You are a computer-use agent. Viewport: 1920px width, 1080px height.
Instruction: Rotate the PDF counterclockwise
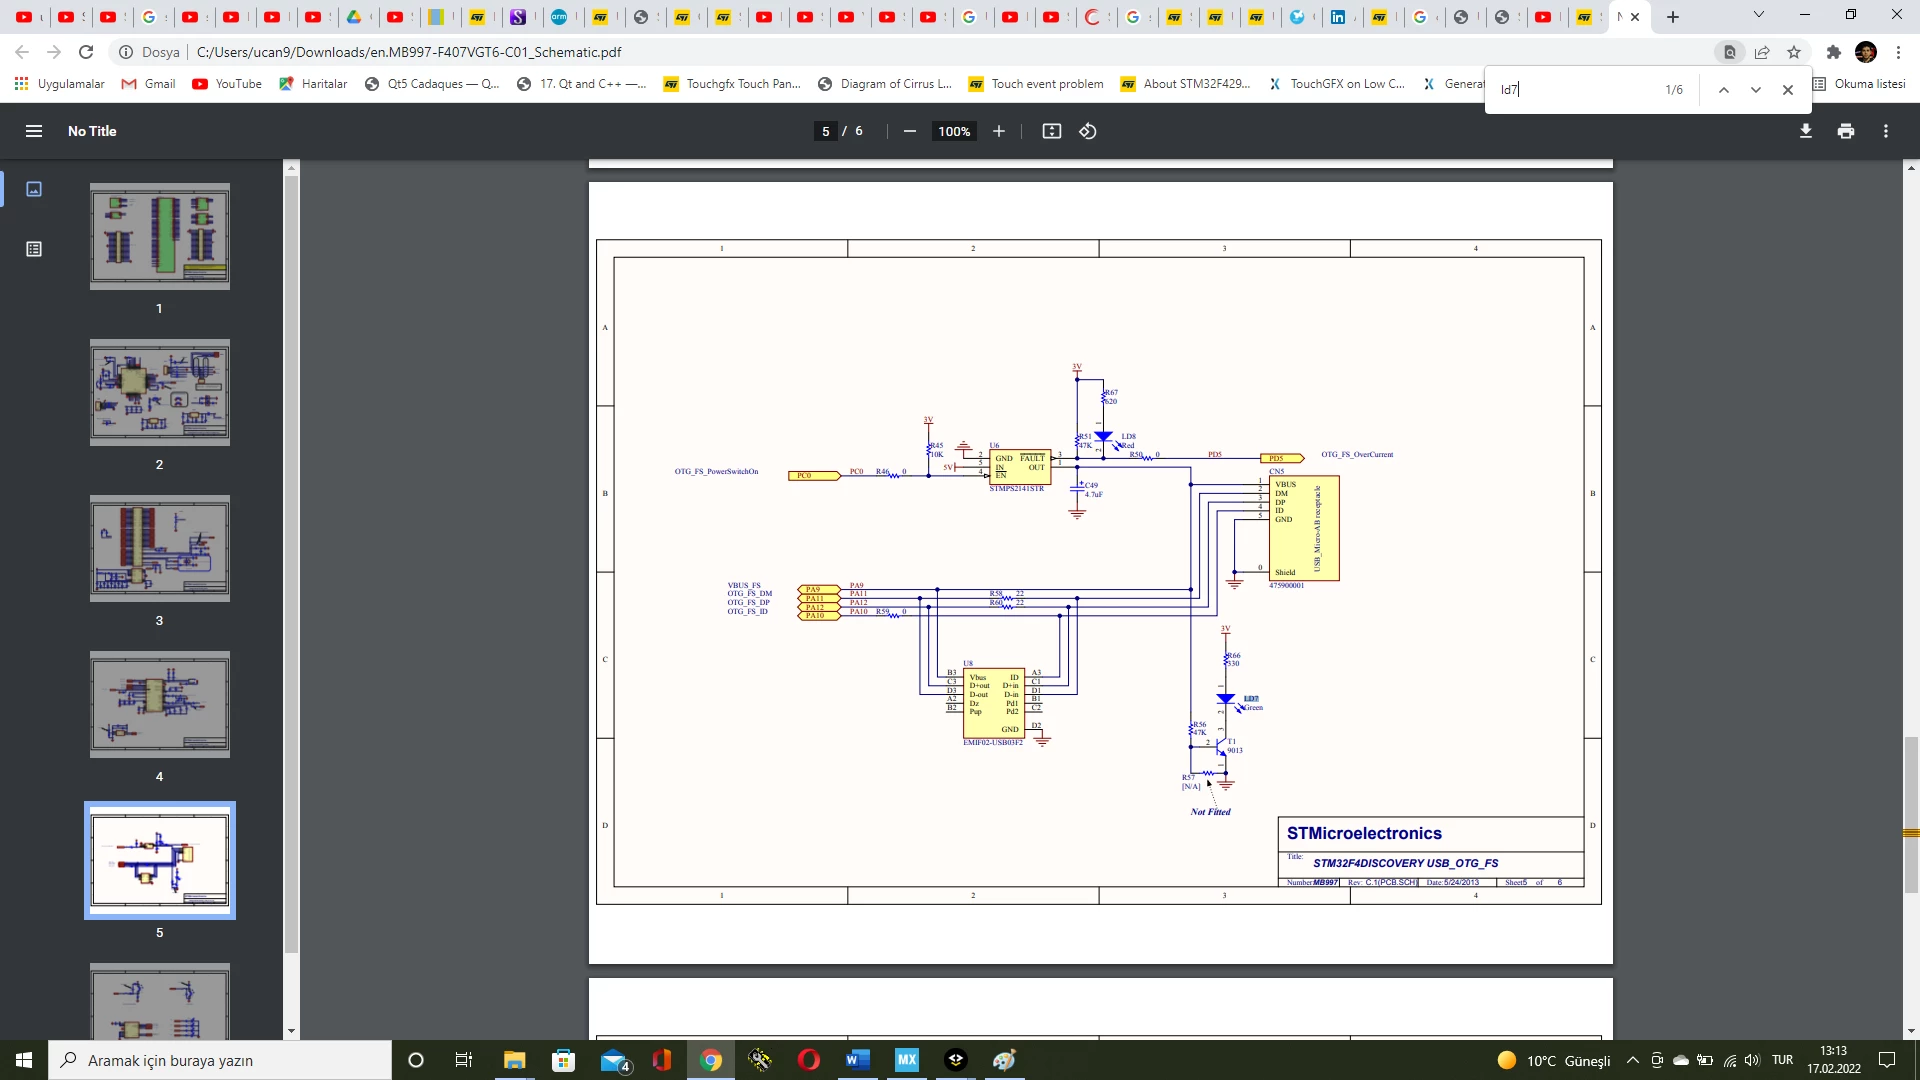(x=1088, y=131)
